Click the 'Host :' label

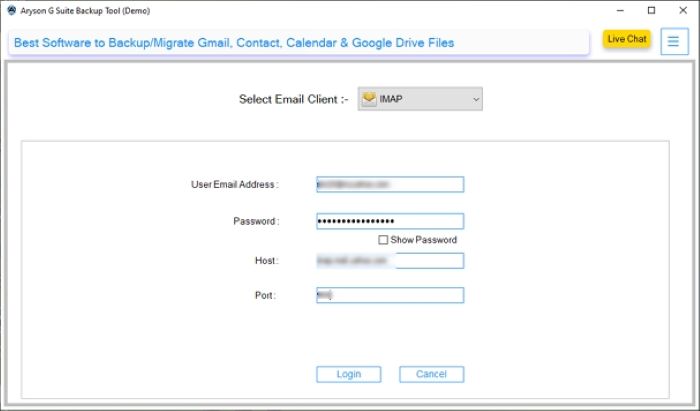point(267,261)
